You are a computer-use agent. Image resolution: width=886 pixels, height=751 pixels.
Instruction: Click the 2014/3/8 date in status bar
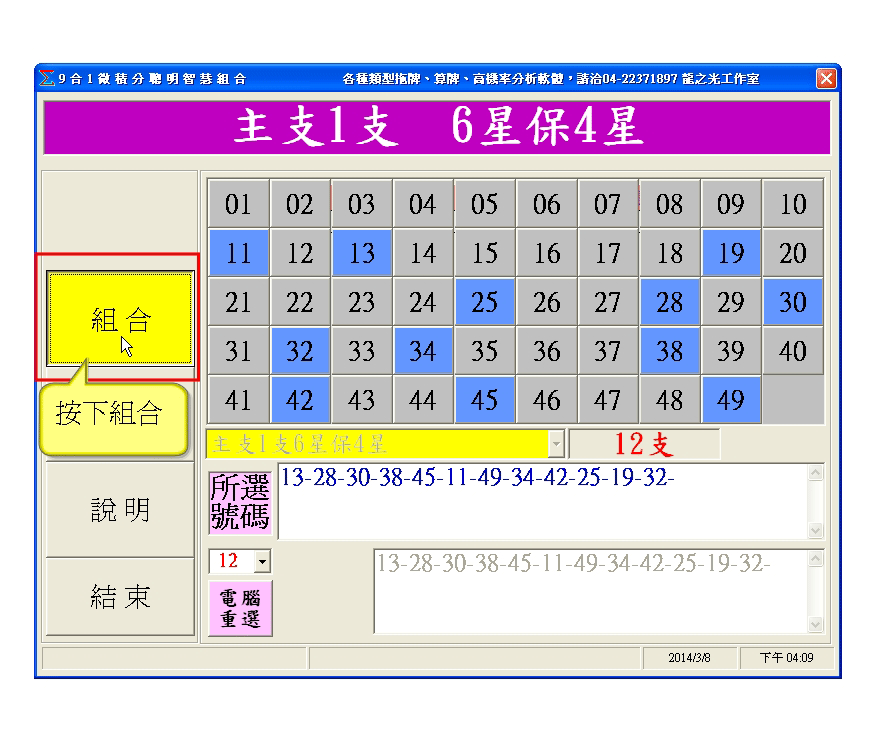pyautogui.click(x=689, y=658)
